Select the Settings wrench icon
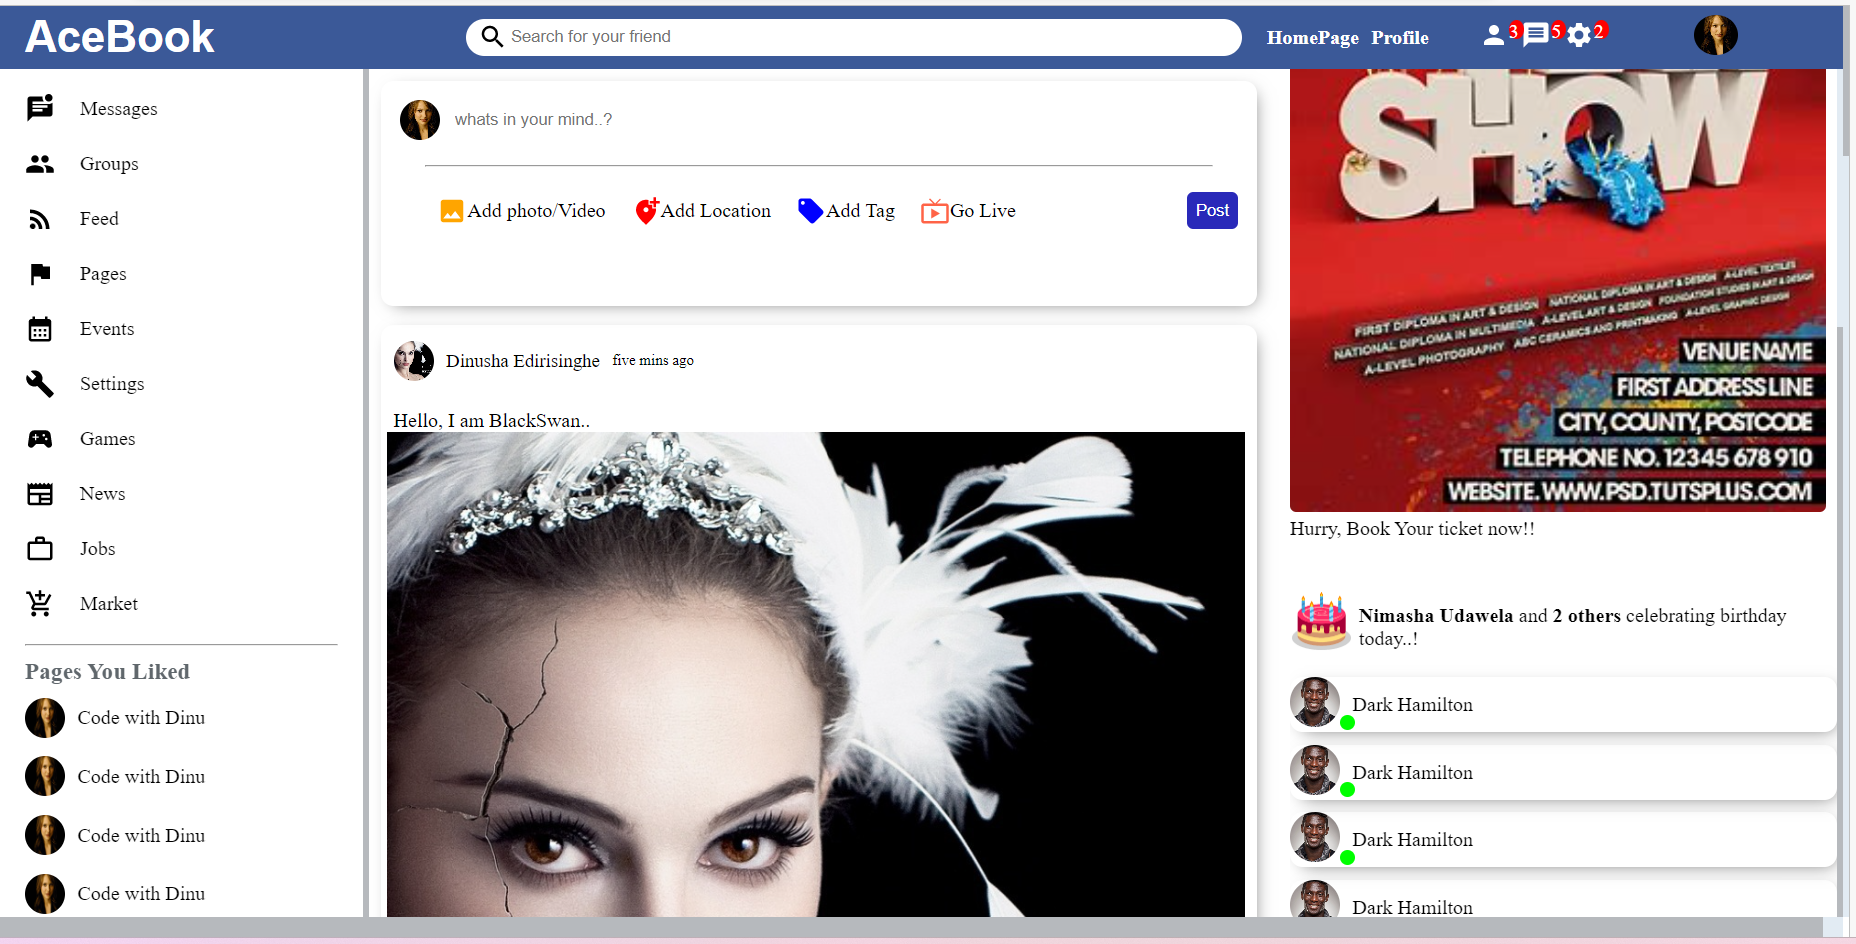Viewport: 1856px width, 944px height. point(39,383)
